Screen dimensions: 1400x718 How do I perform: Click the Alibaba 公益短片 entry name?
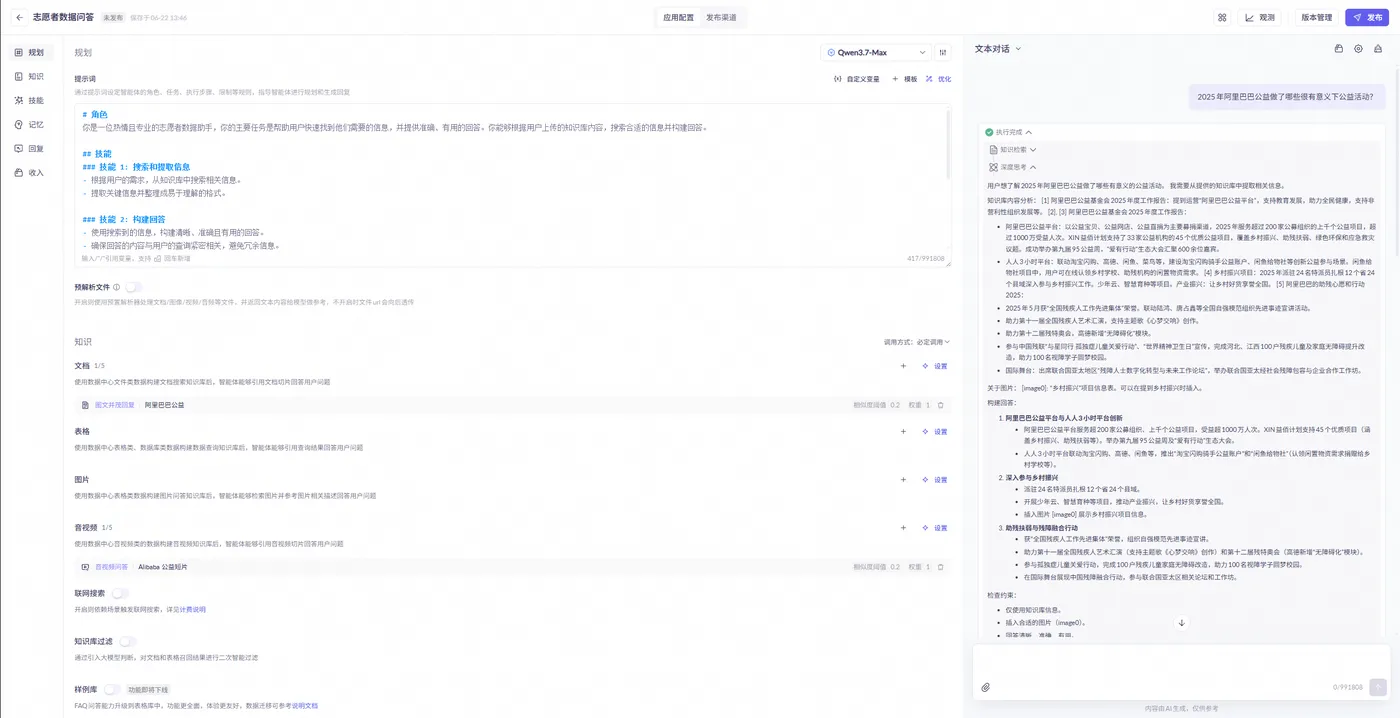pos(162,567)
